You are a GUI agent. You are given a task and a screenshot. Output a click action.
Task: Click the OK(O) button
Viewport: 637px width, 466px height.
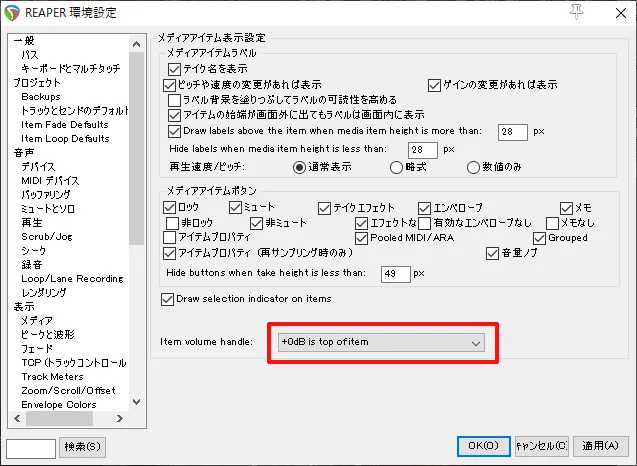pos(483,446)
